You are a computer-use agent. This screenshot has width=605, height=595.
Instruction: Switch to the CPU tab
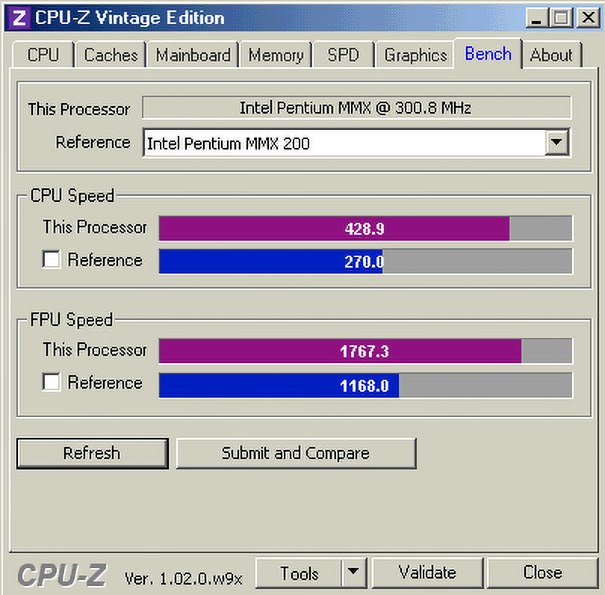pos(43,55)
